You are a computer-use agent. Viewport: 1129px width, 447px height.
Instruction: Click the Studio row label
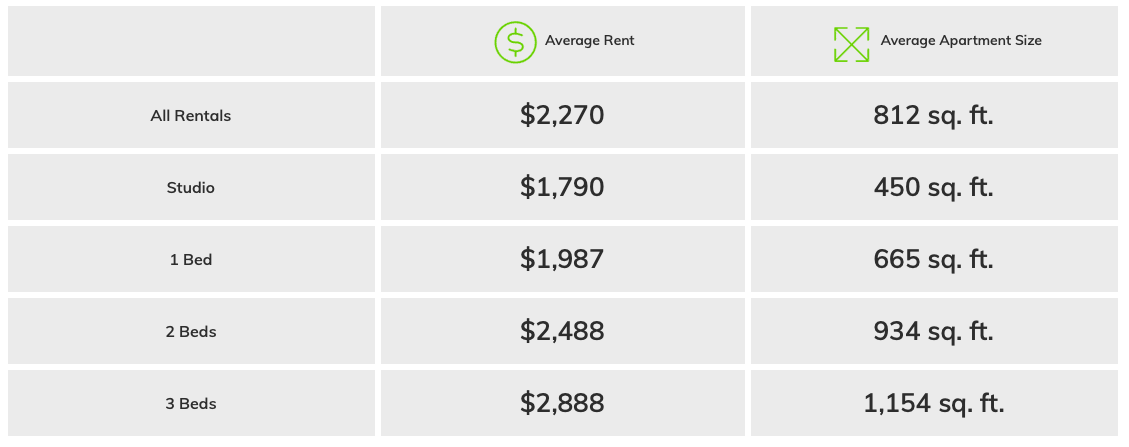[x=190, y=188]
